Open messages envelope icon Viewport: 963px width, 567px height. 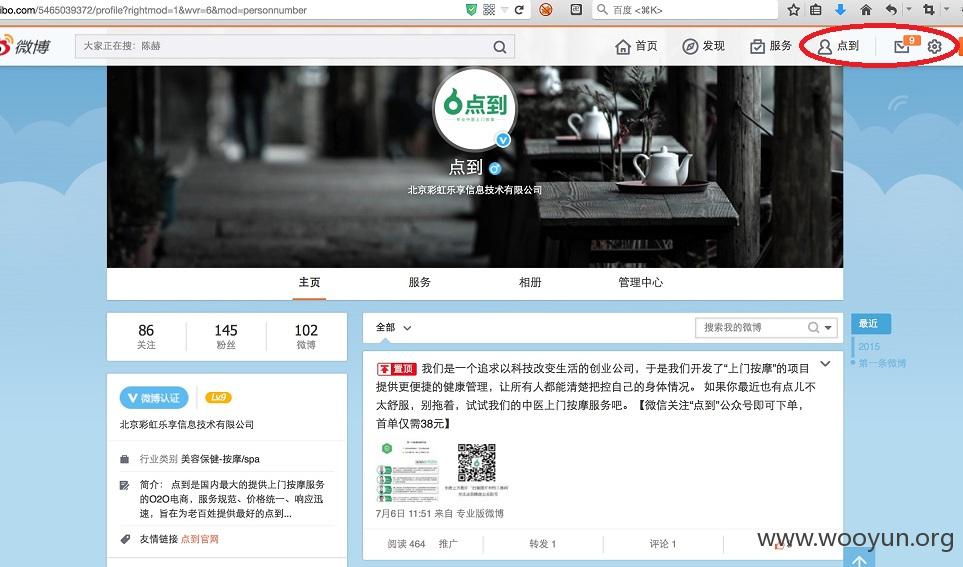902,47
